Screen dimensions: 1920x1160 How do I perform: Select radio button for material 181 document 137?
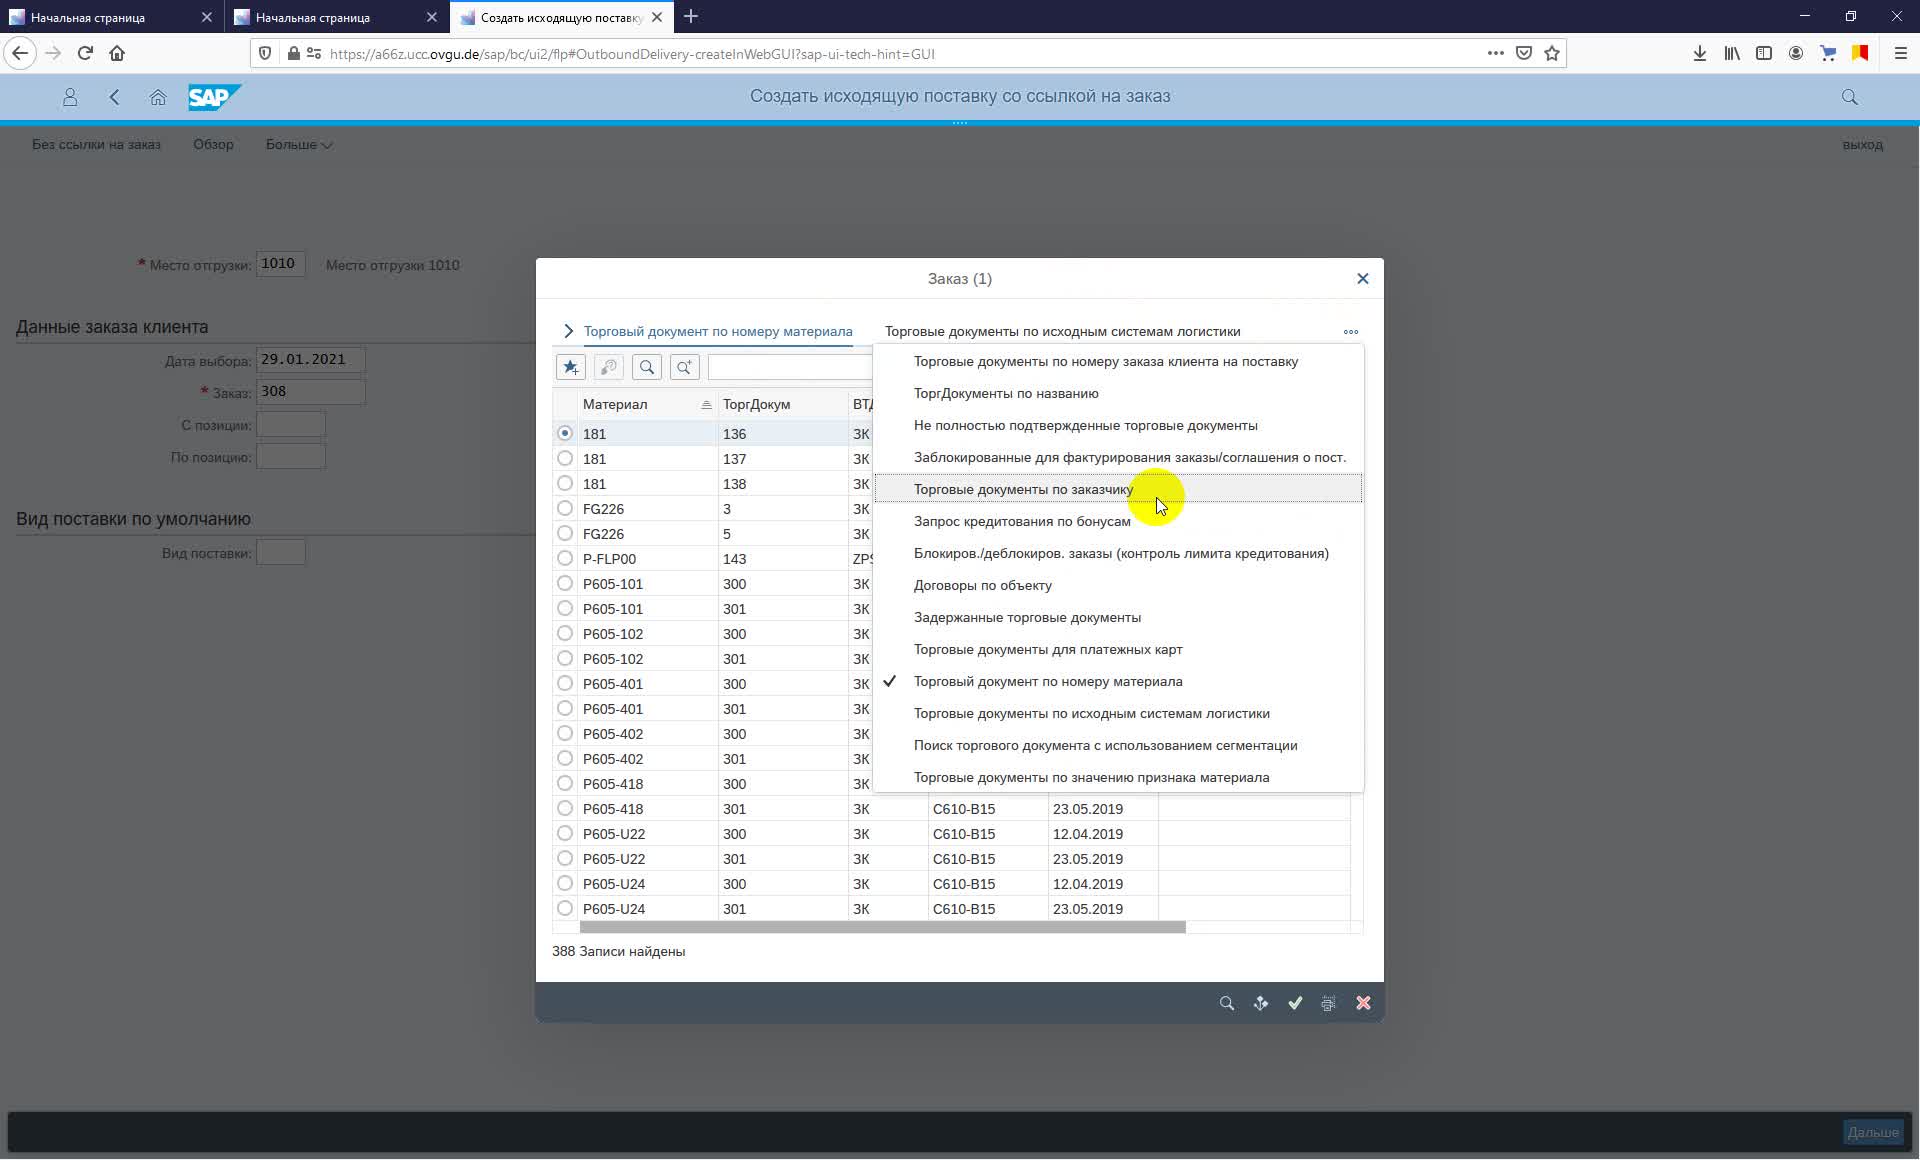point(565,458)
